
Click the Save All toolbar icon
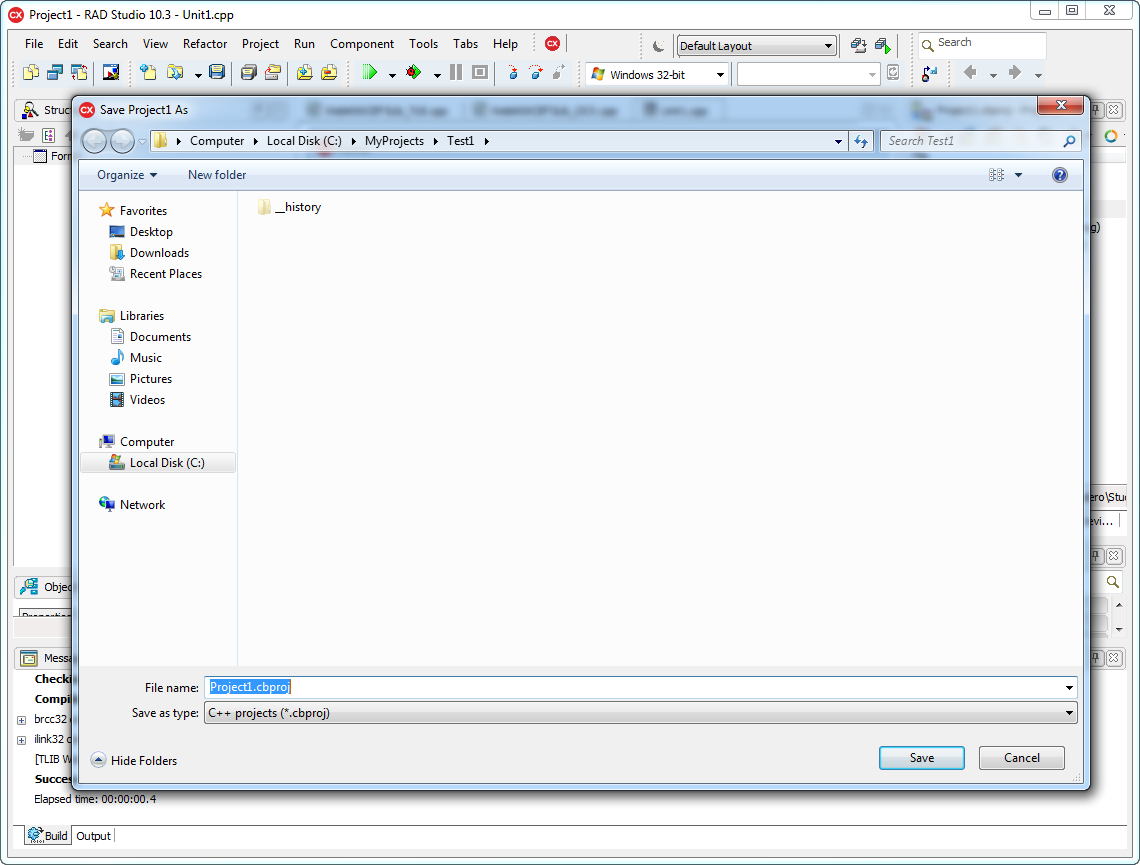[249, 73]
